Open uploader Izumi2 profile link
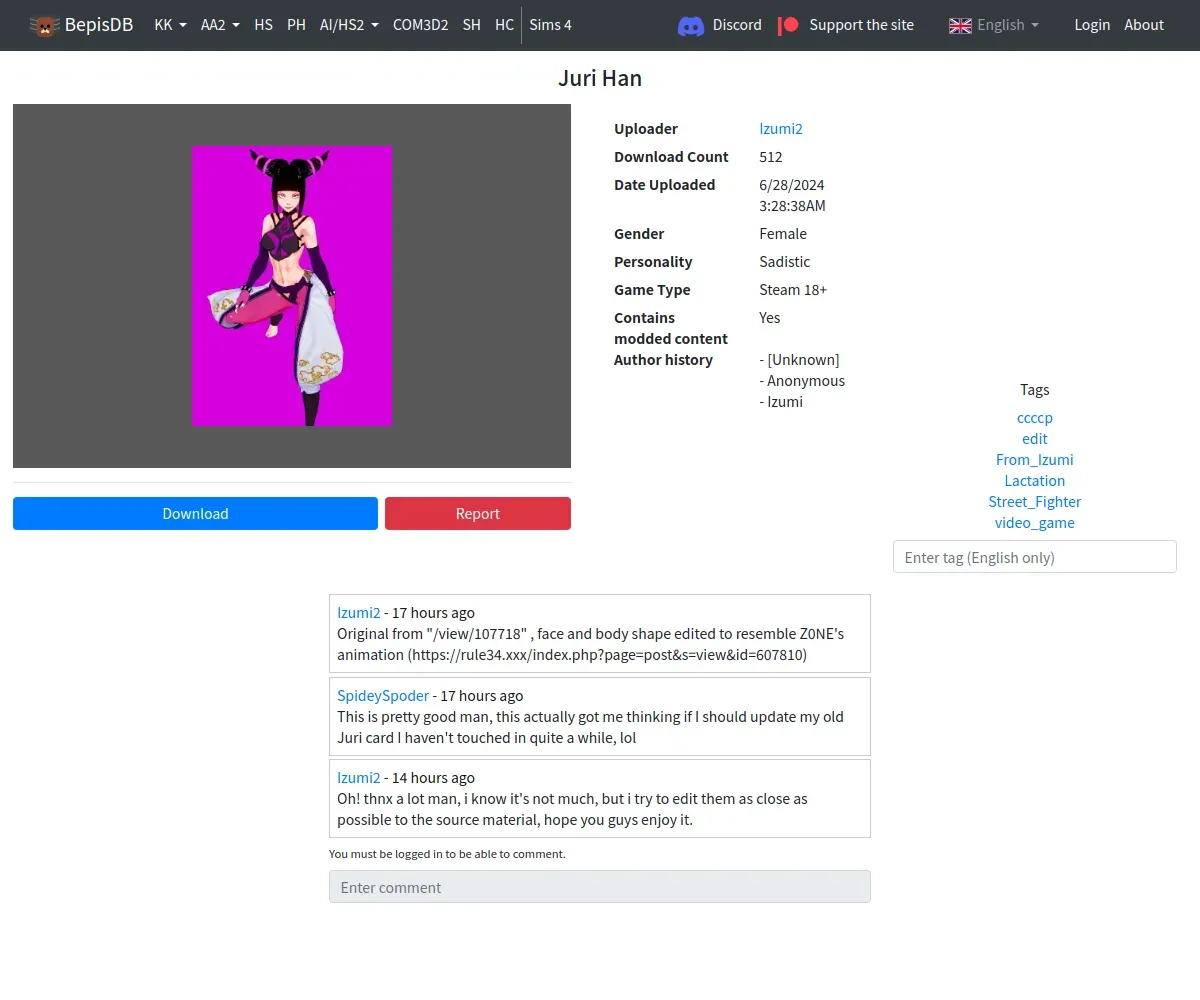This screenshot has width=1200, height=1000. [781, 129]
